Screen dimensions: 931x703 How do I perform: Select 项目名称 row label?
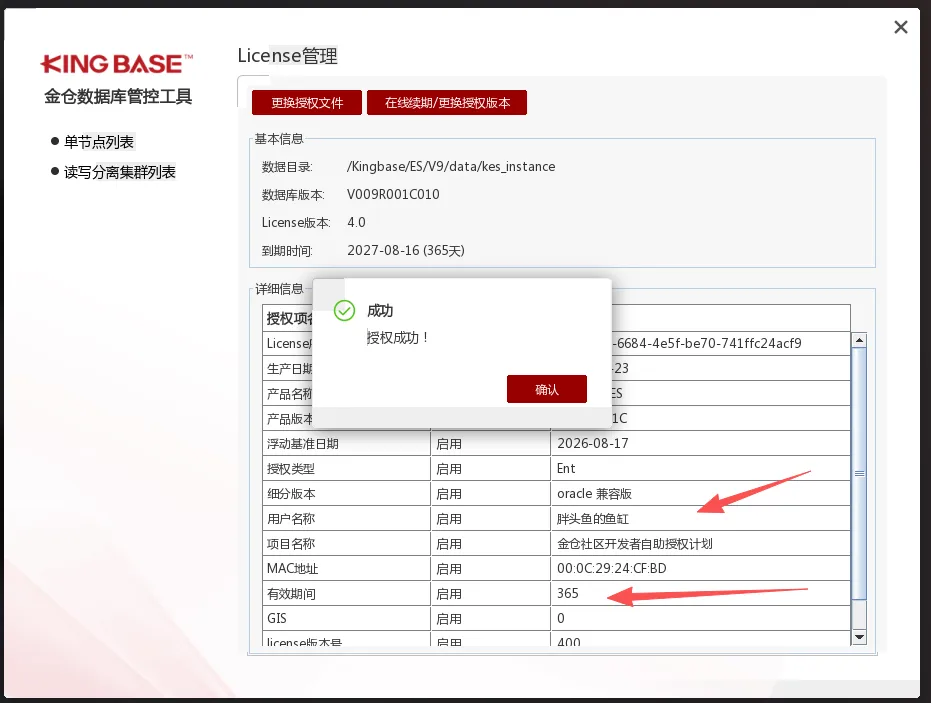pyautogui.click(x=290, y=543)
